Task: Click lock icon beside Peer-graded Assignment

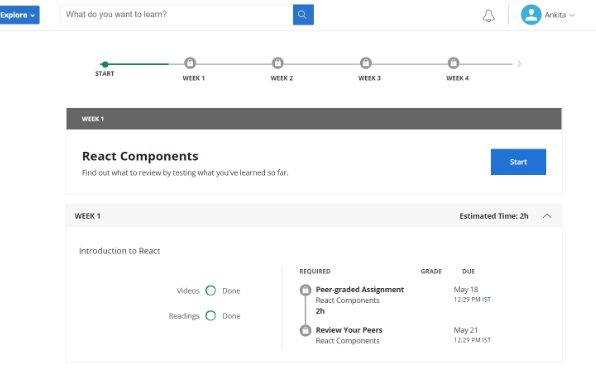Action: 305,290
